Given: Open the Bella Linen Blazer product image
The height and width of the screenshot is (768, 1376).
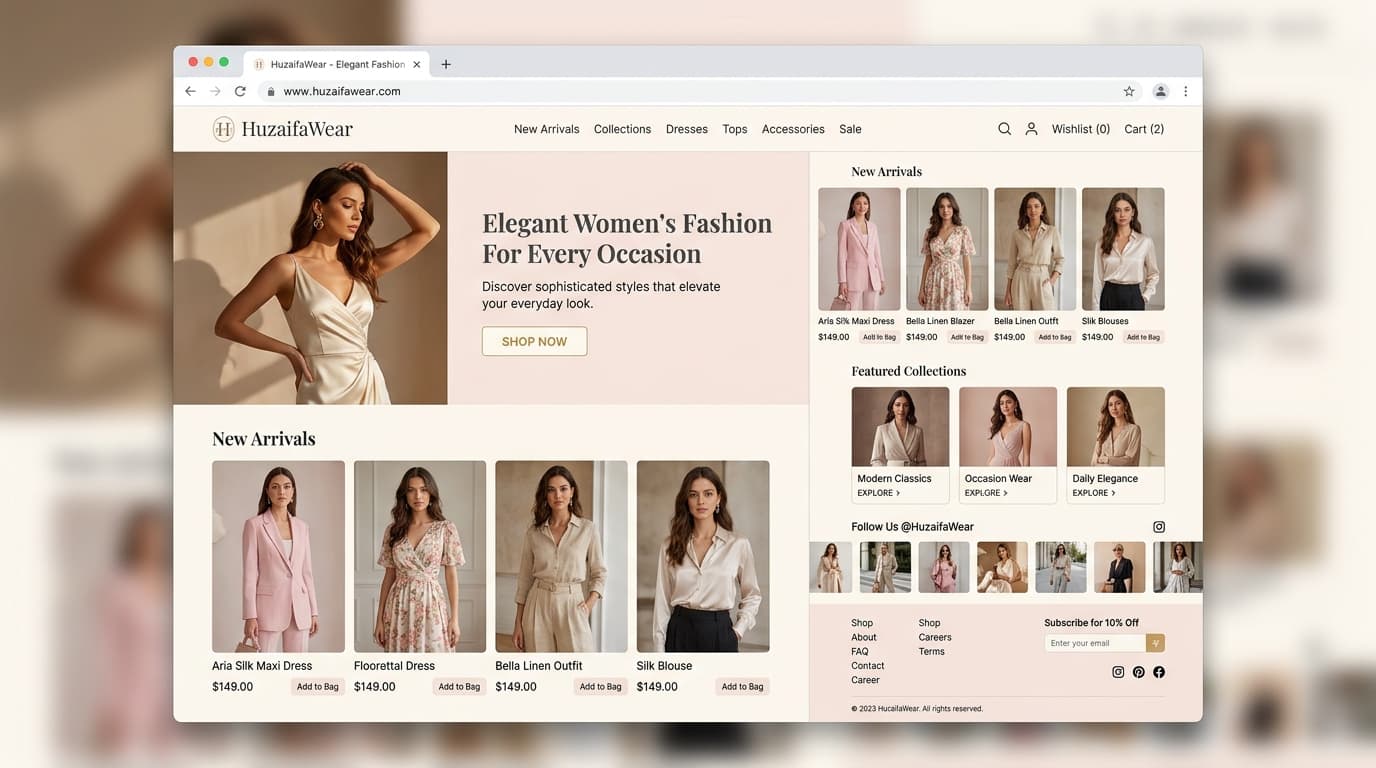Looking at the screenshot, I should coord(947,249).
